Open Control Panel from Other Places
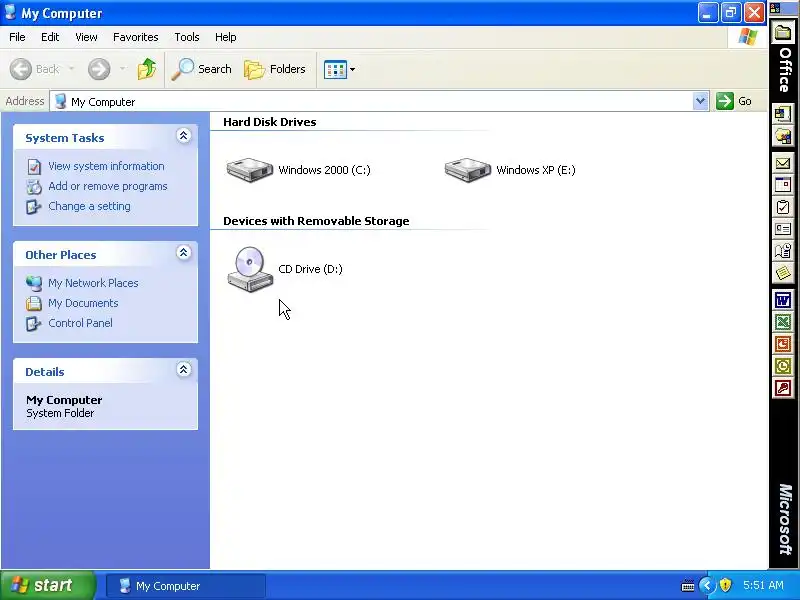The image size is (800, 600). pos(81,323)
